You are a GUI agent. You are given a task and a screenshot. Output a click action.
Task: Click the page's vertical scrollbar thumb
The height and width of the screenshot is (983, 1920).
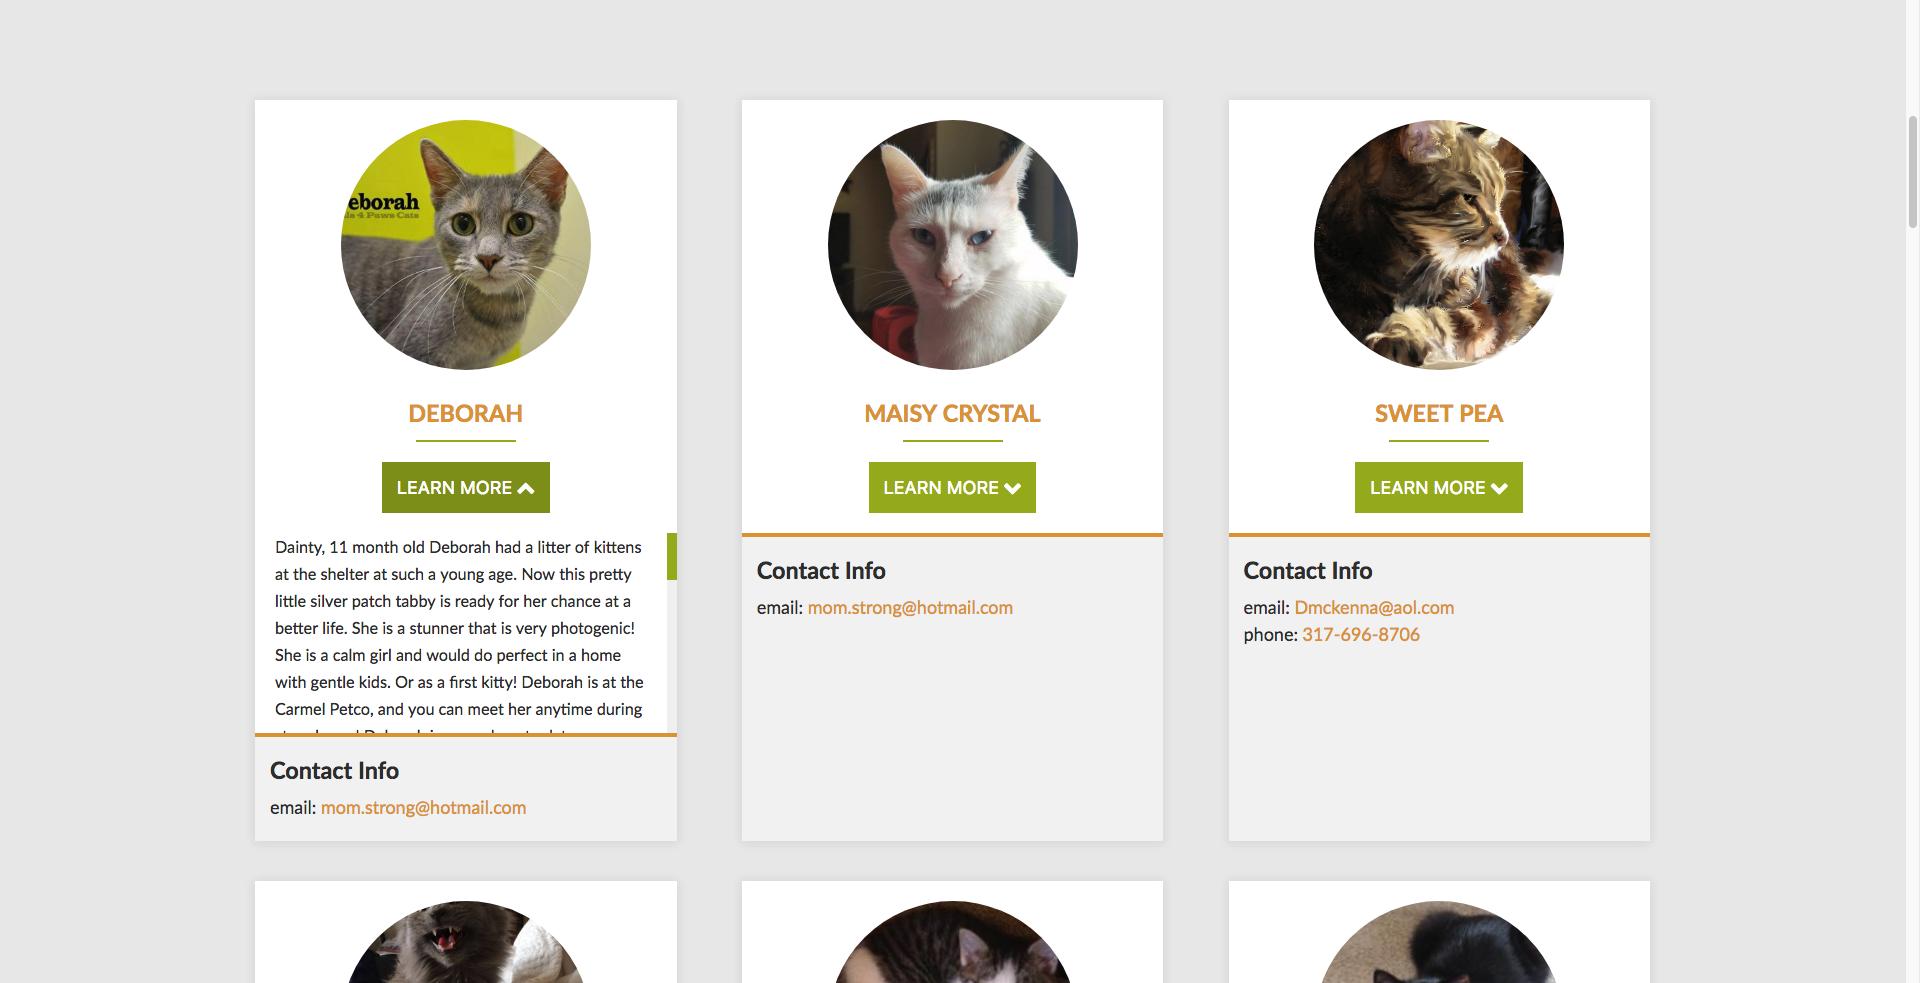pos(1913,172)
